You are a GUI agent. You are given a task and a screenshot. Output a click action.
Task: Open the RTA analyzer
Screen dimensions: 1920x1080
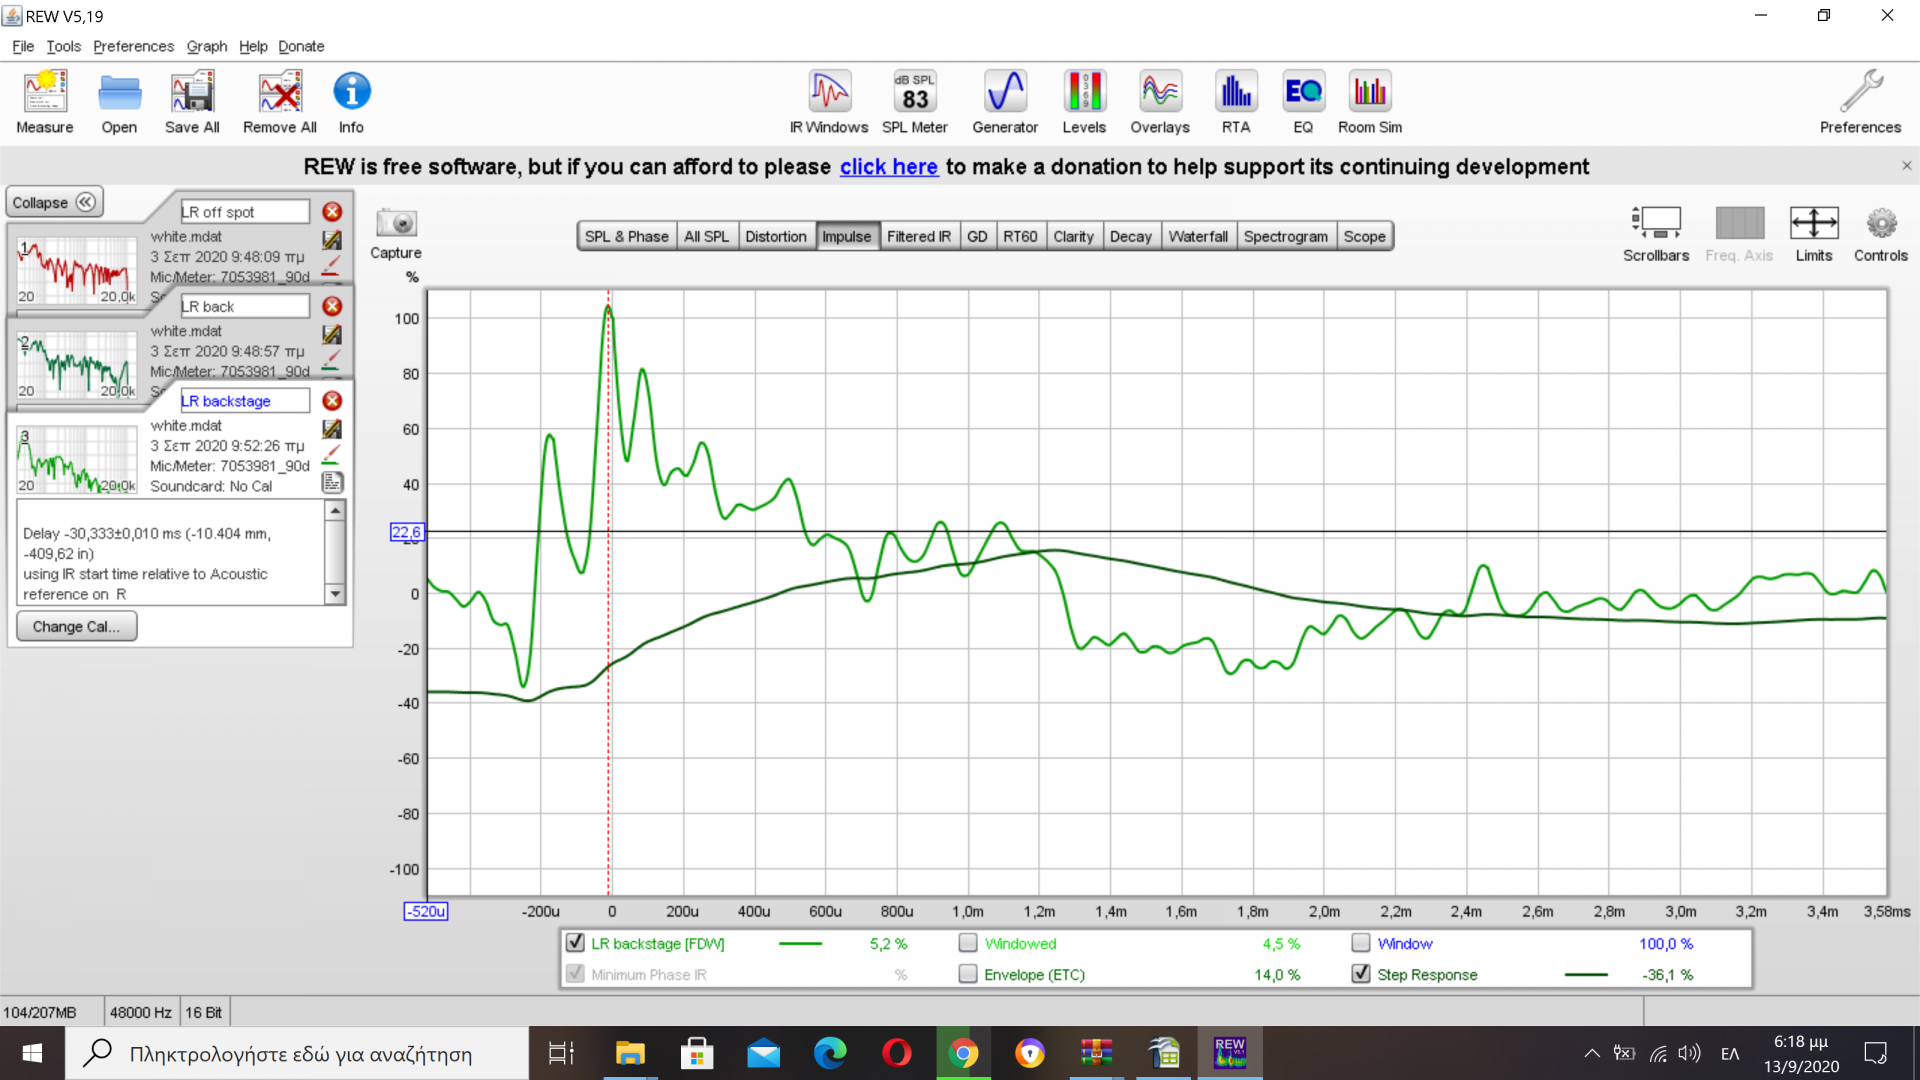coord(1236,102)
